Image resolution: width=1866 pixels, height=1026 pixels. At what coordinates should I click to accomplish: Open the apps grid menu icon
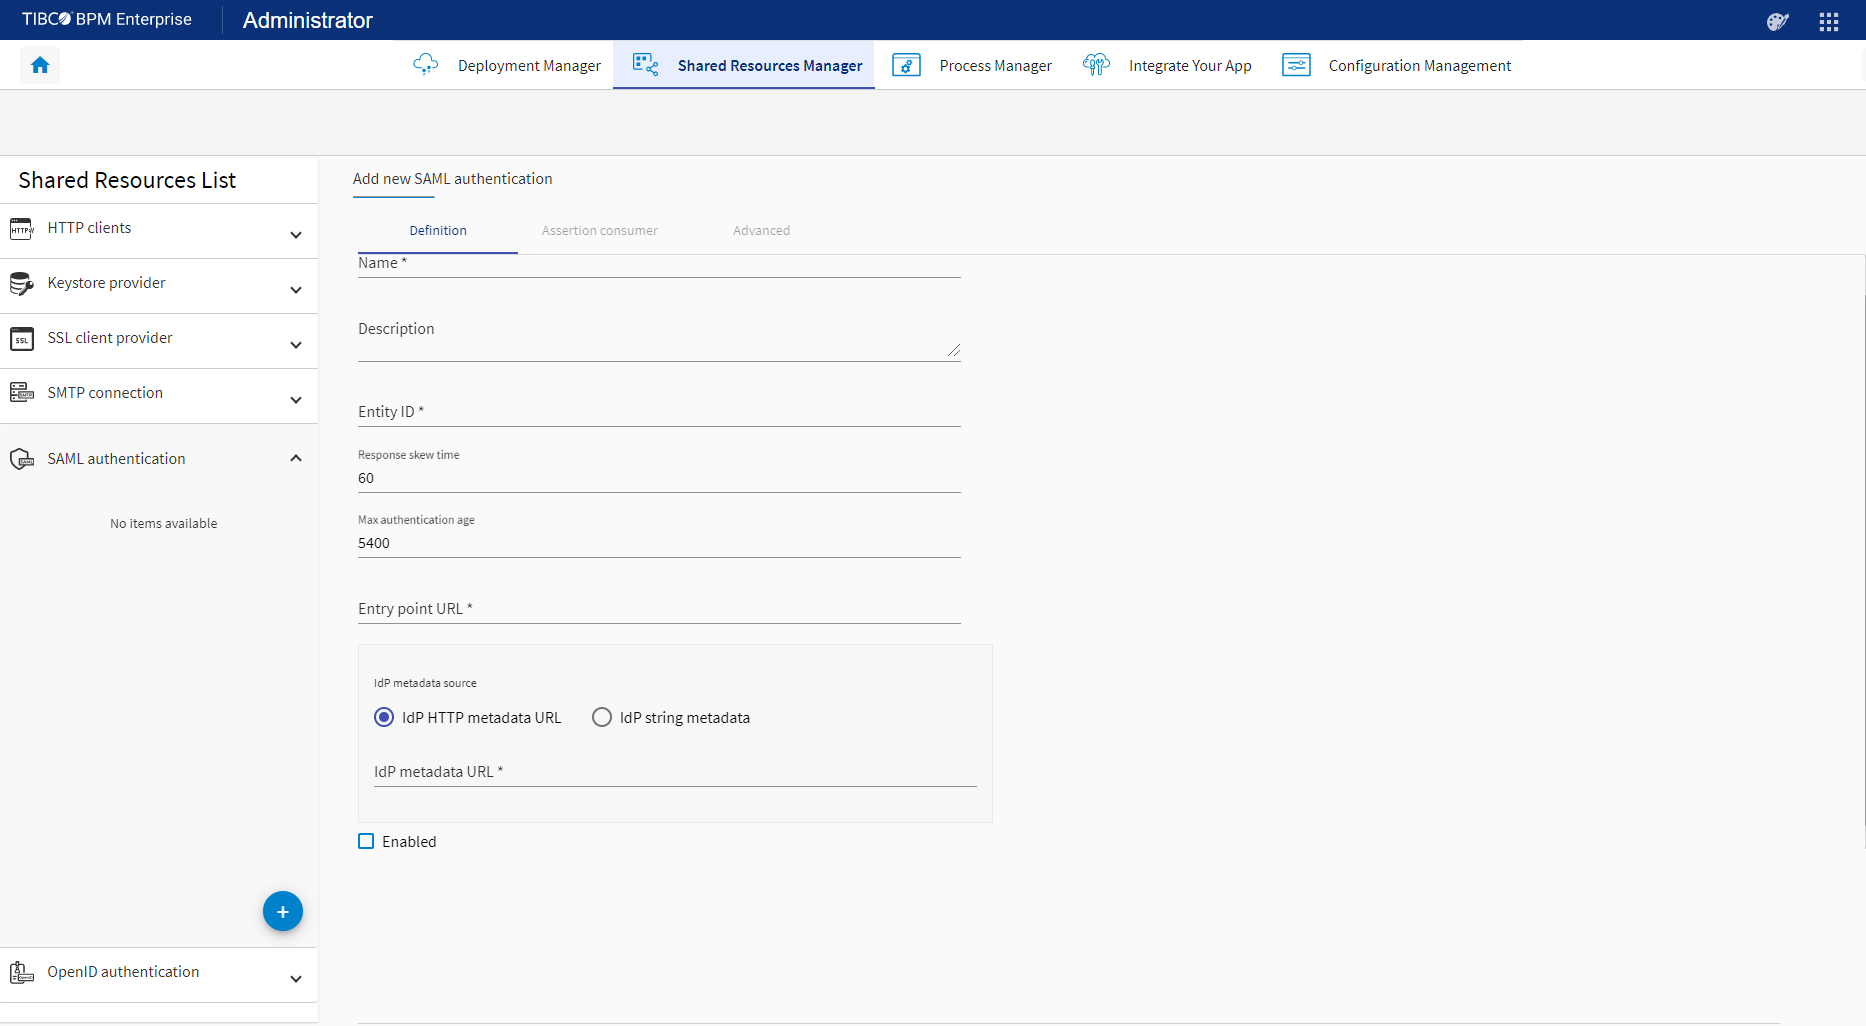pyautogui.click(x=1829, y=22)
